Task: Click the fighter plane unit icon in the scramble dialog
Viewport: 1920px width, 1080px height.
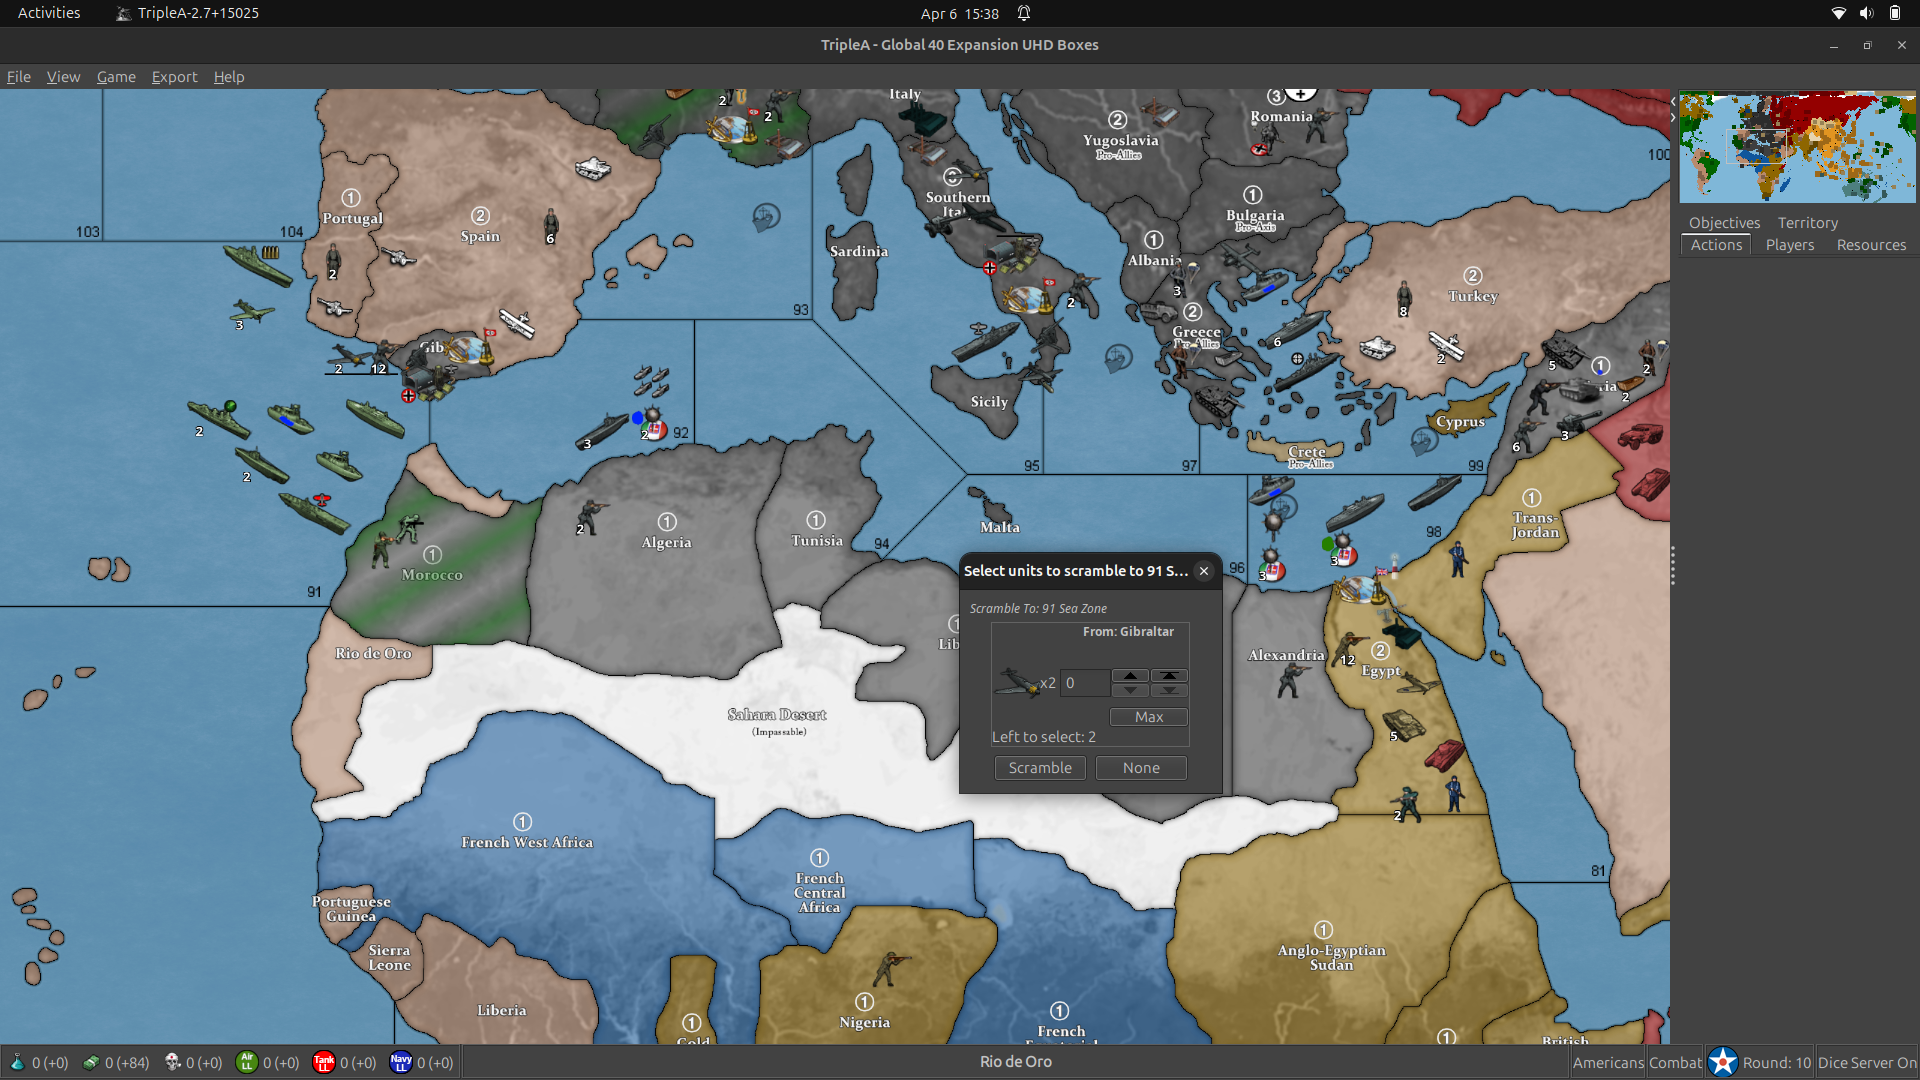Action: point(1017,682)
